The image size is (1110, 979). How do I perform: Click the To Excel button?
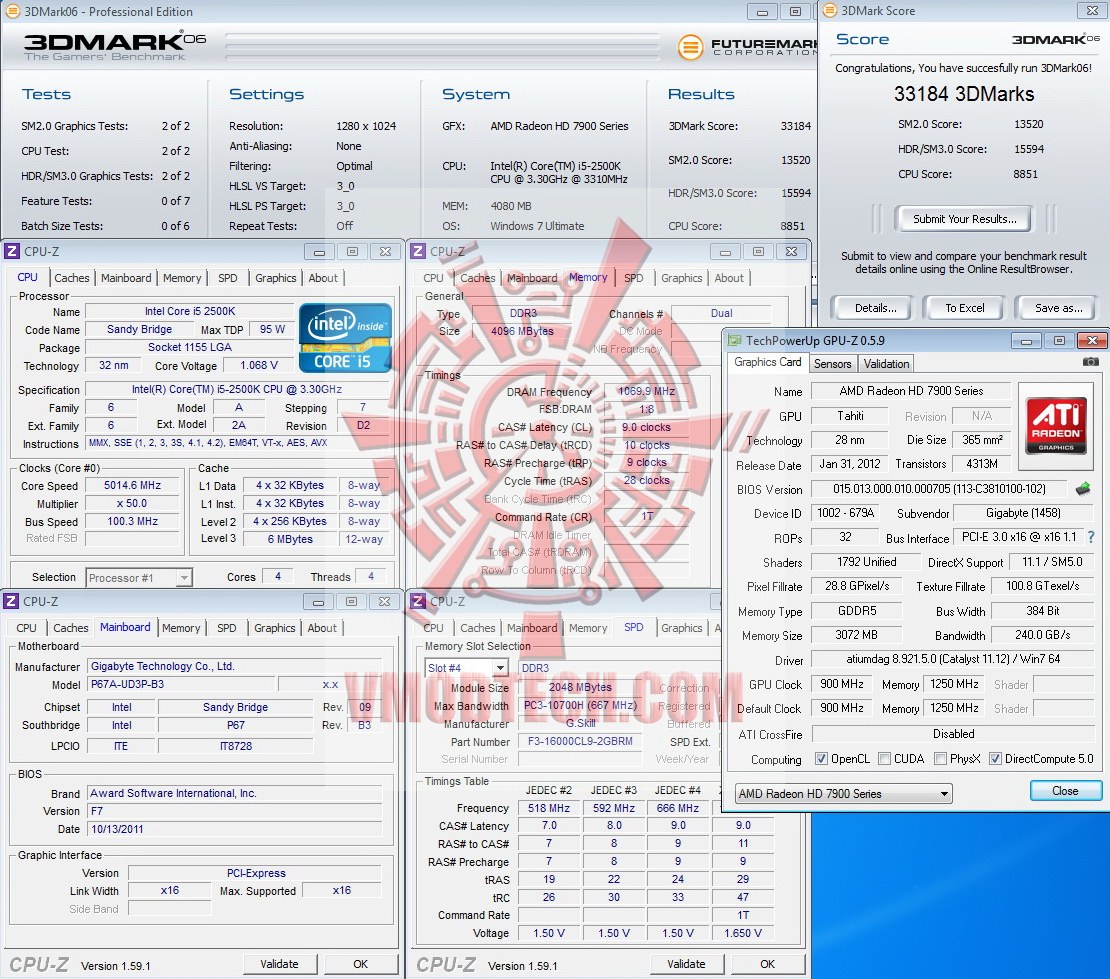point(964,308)
